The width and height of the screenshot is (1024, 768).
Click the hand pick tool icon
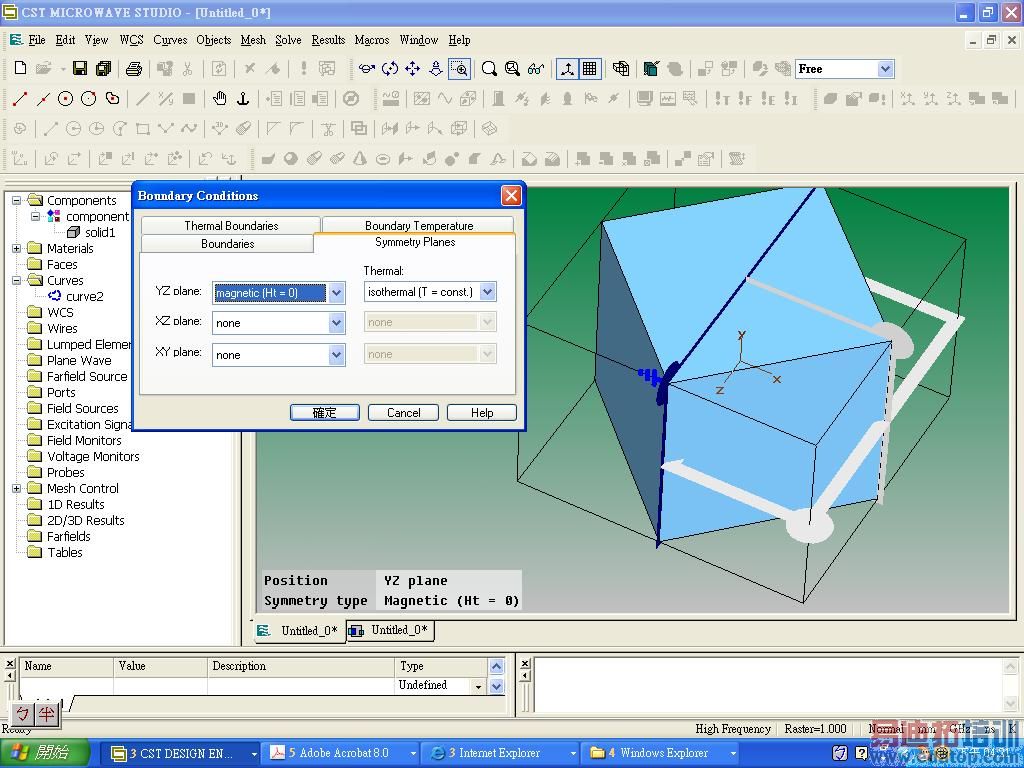[x=219, y=99]
